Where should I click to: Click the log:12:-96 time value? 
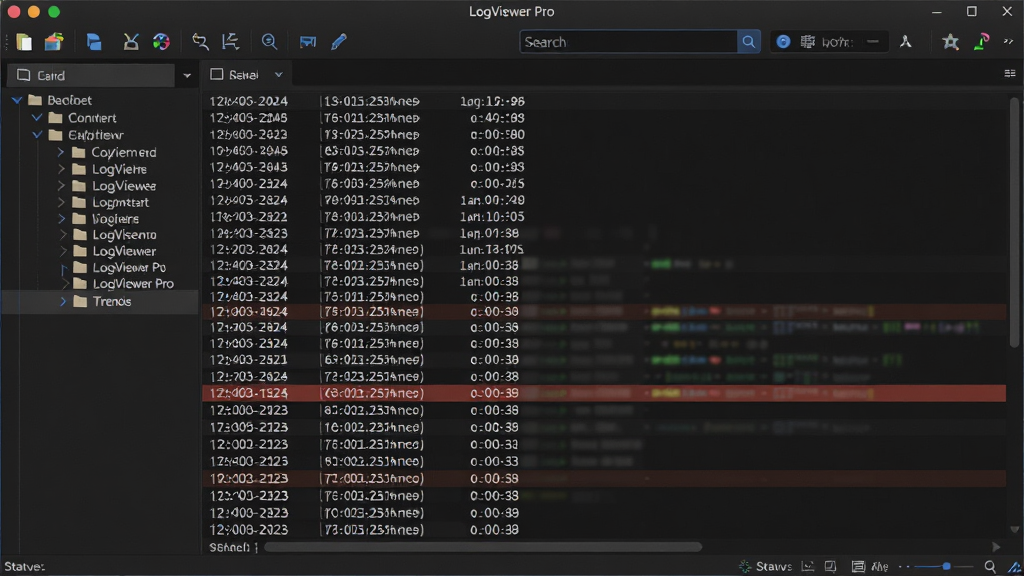(492, 101)
